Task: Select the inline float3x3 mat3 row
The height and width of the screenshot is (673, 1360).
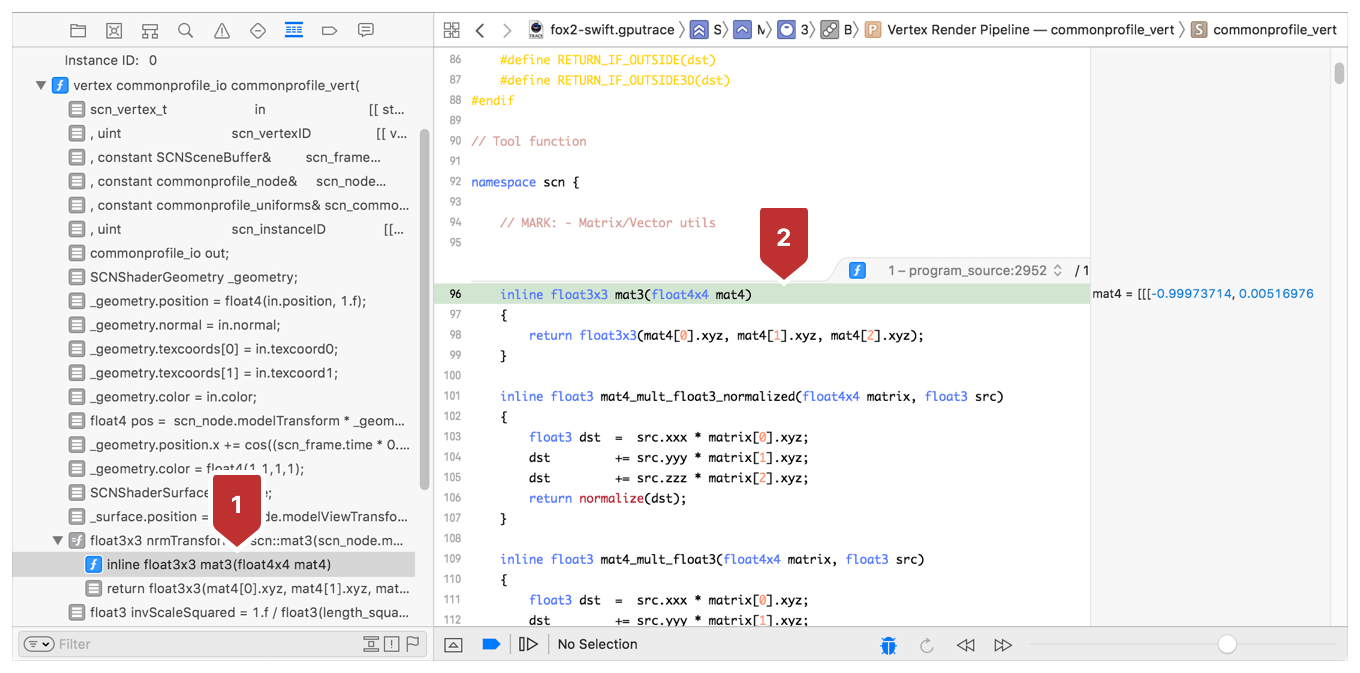Action: (x=214, y=565)
